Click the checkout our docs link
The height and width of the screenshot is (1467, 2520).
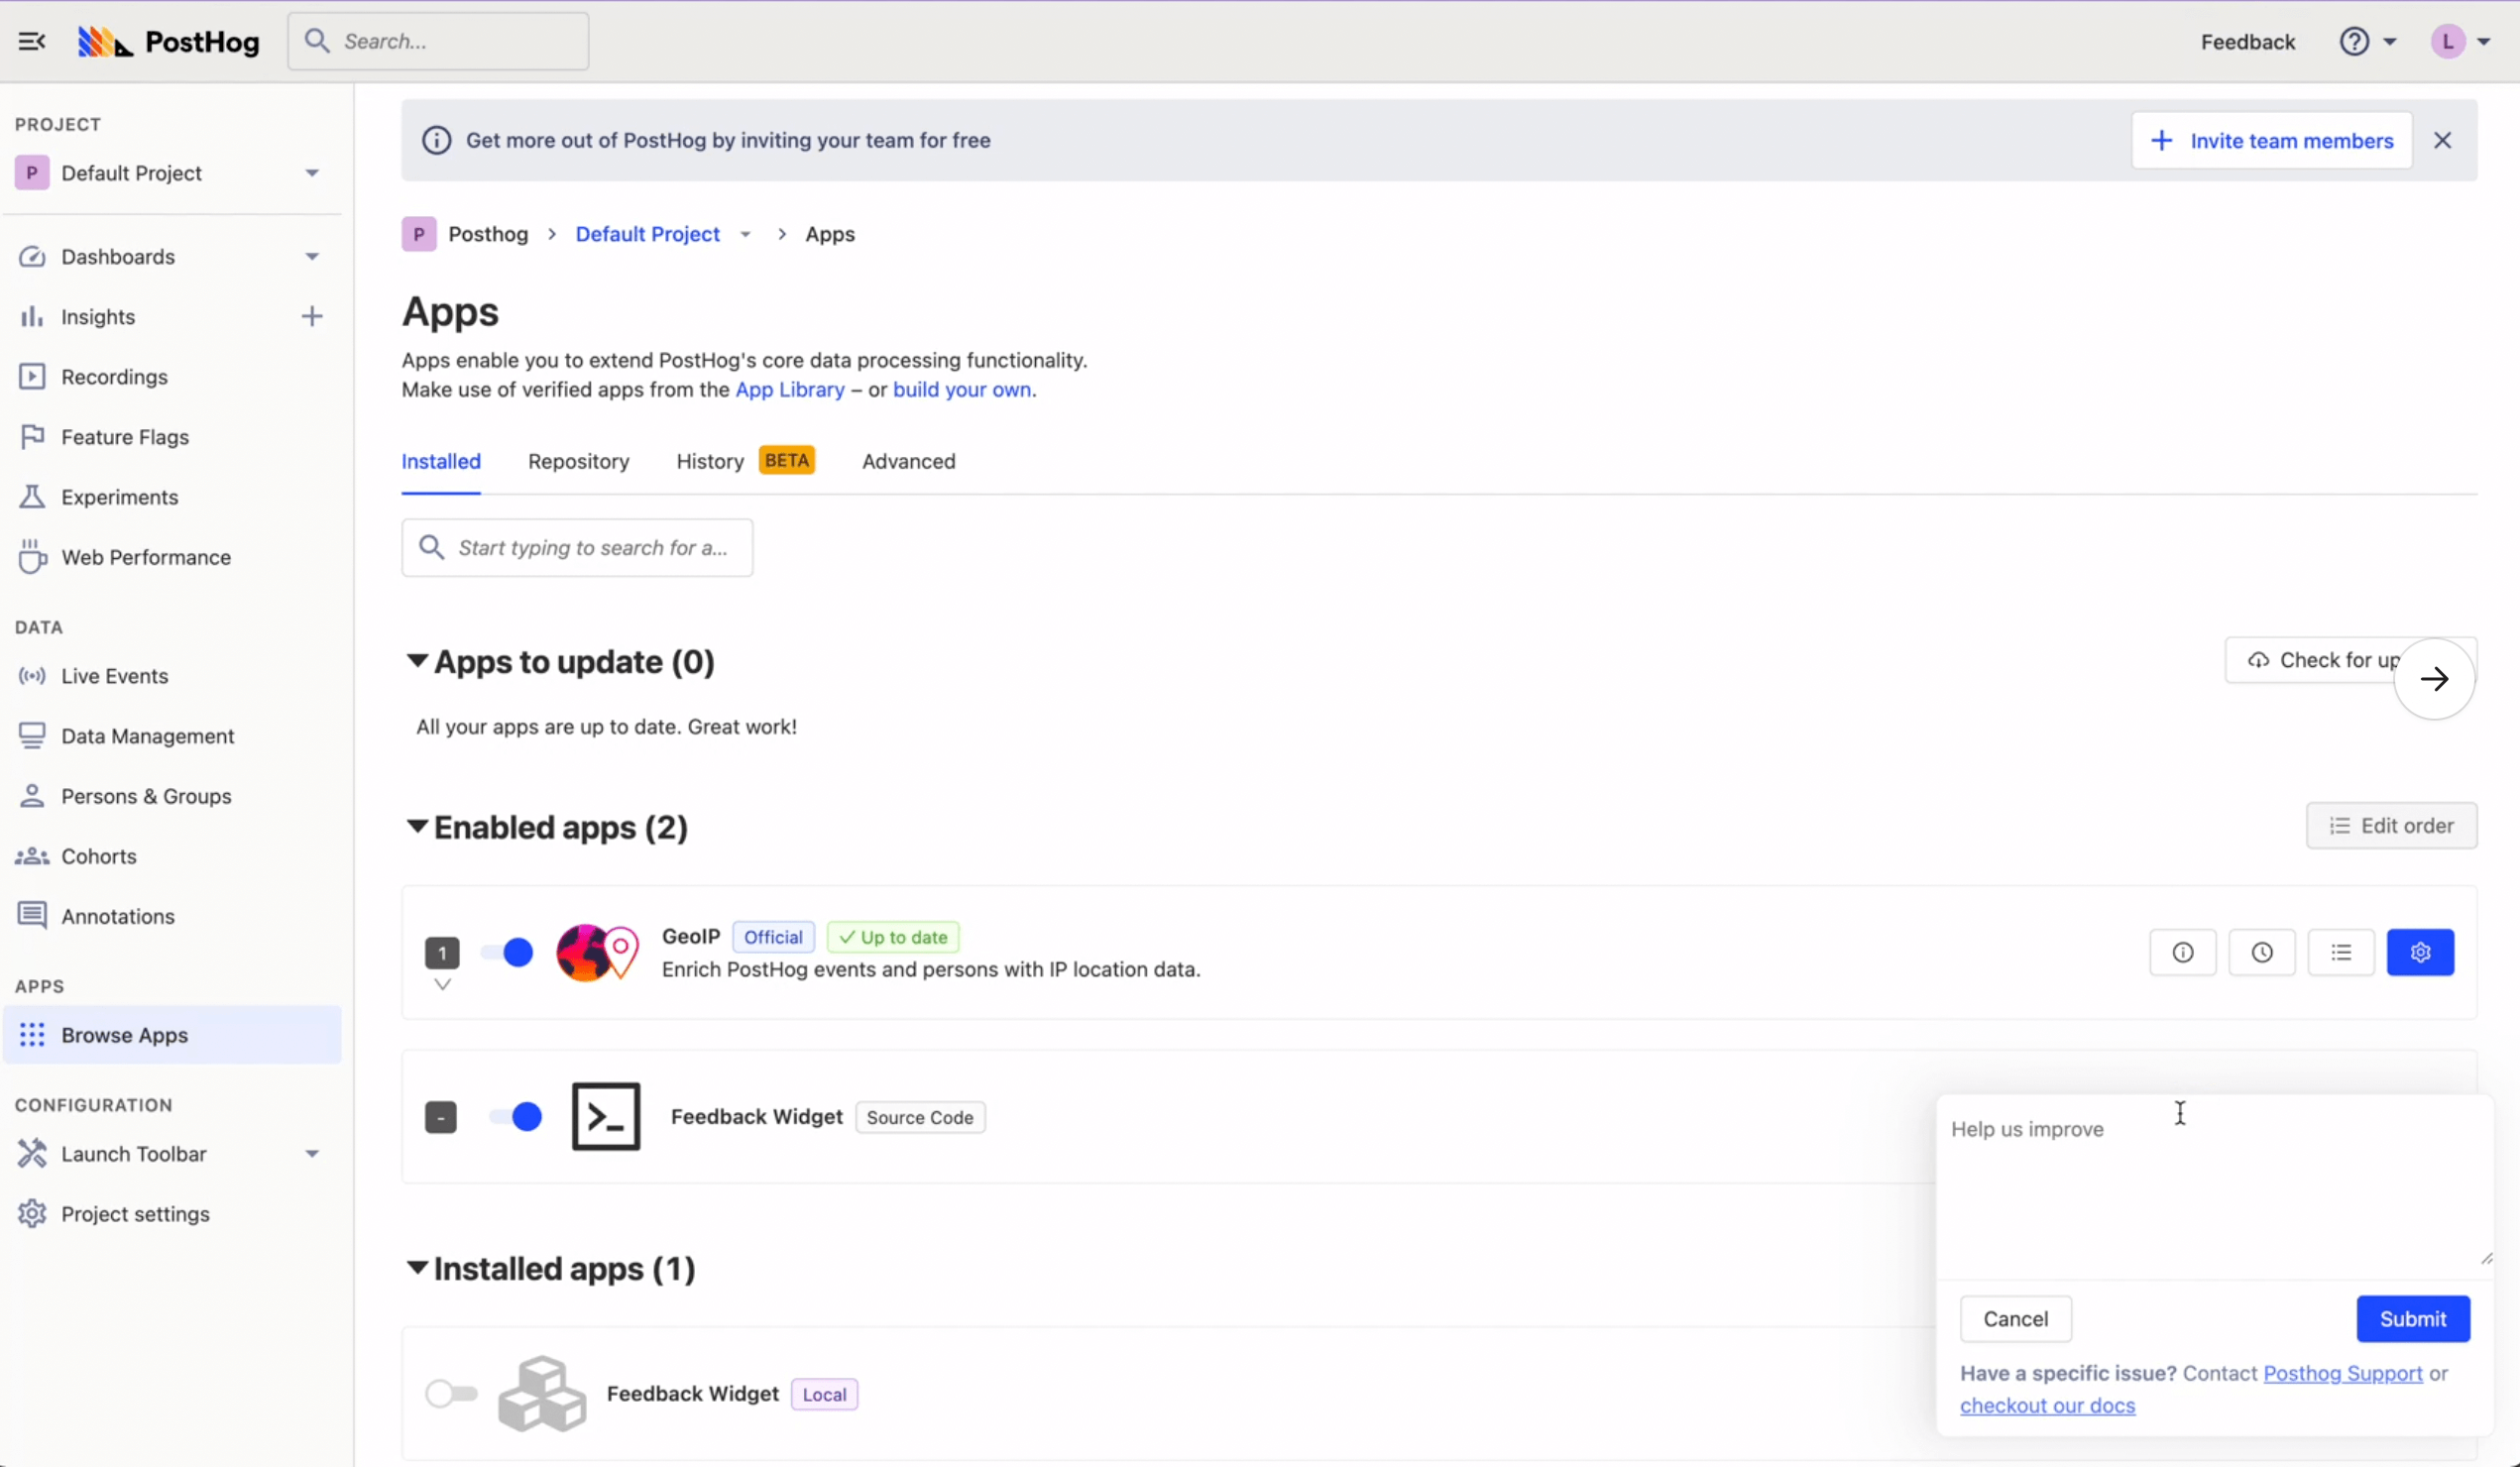2045,1405
